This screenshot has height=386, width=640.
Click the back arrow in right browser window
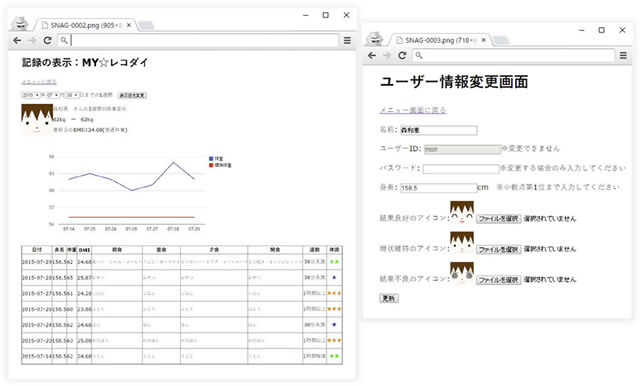pos(372,55)
